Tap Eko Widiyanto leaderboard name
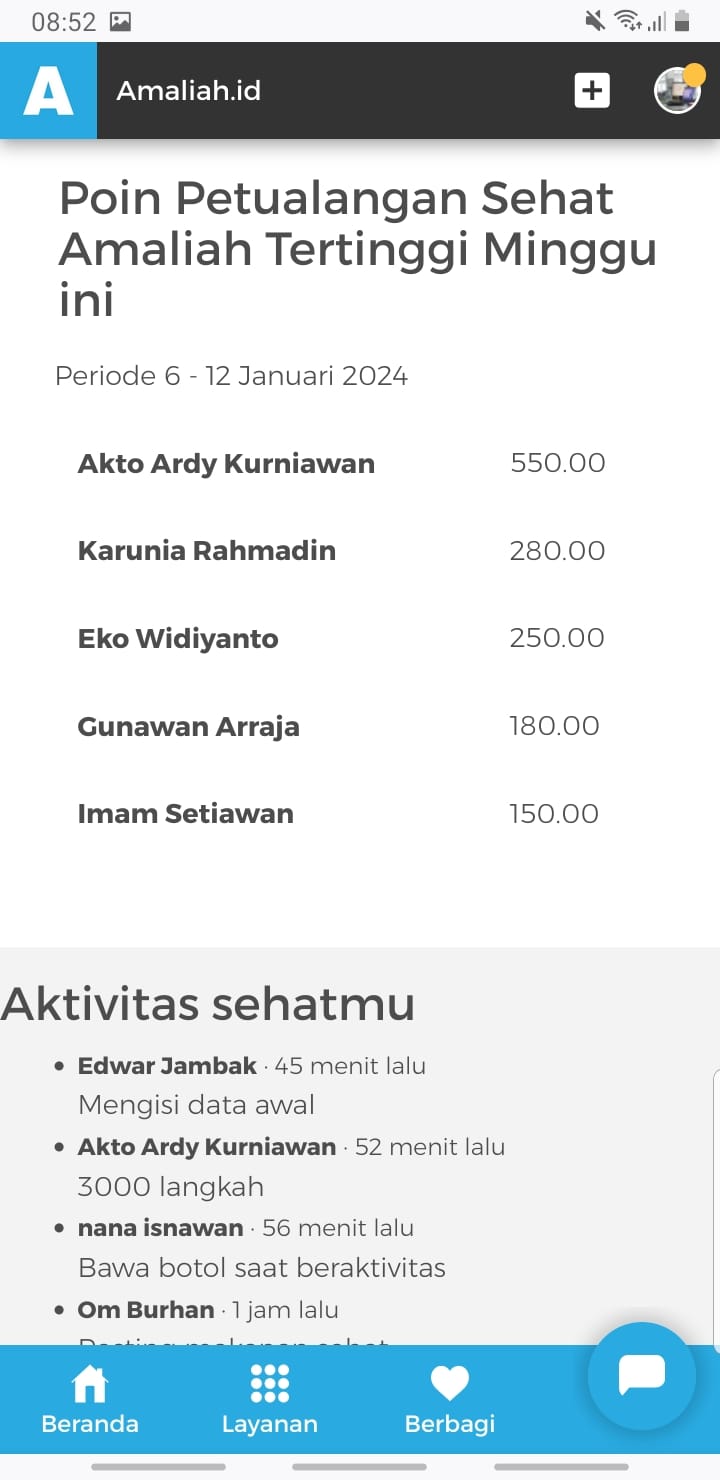 pos(178,639)
